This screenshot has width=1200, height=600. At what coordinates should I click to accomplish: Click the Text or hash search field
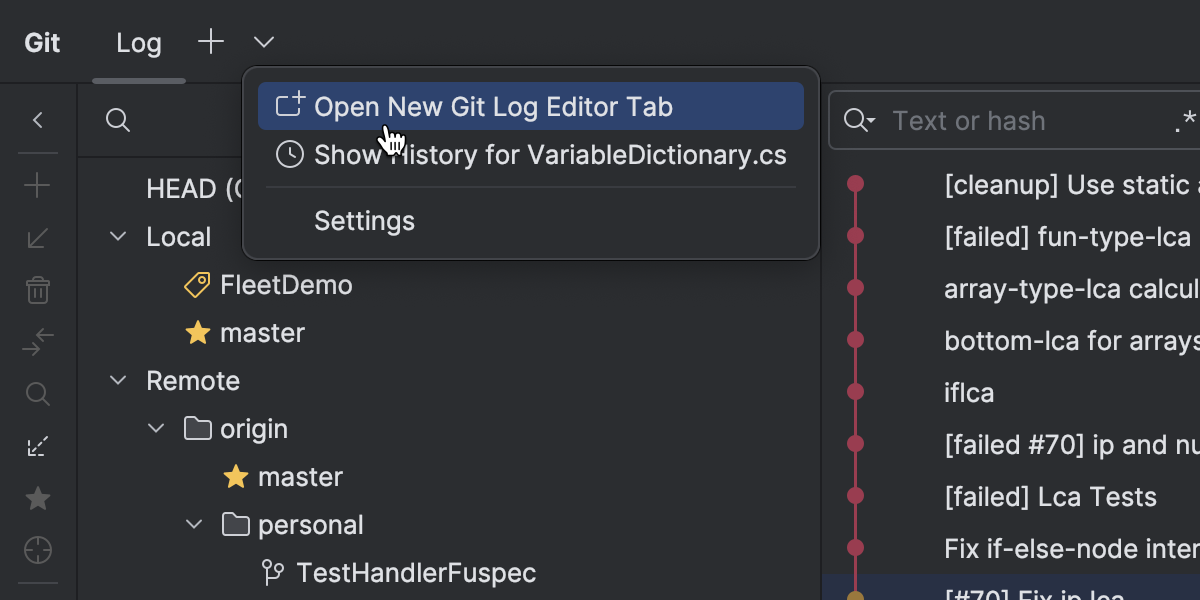pos(1020,121)
